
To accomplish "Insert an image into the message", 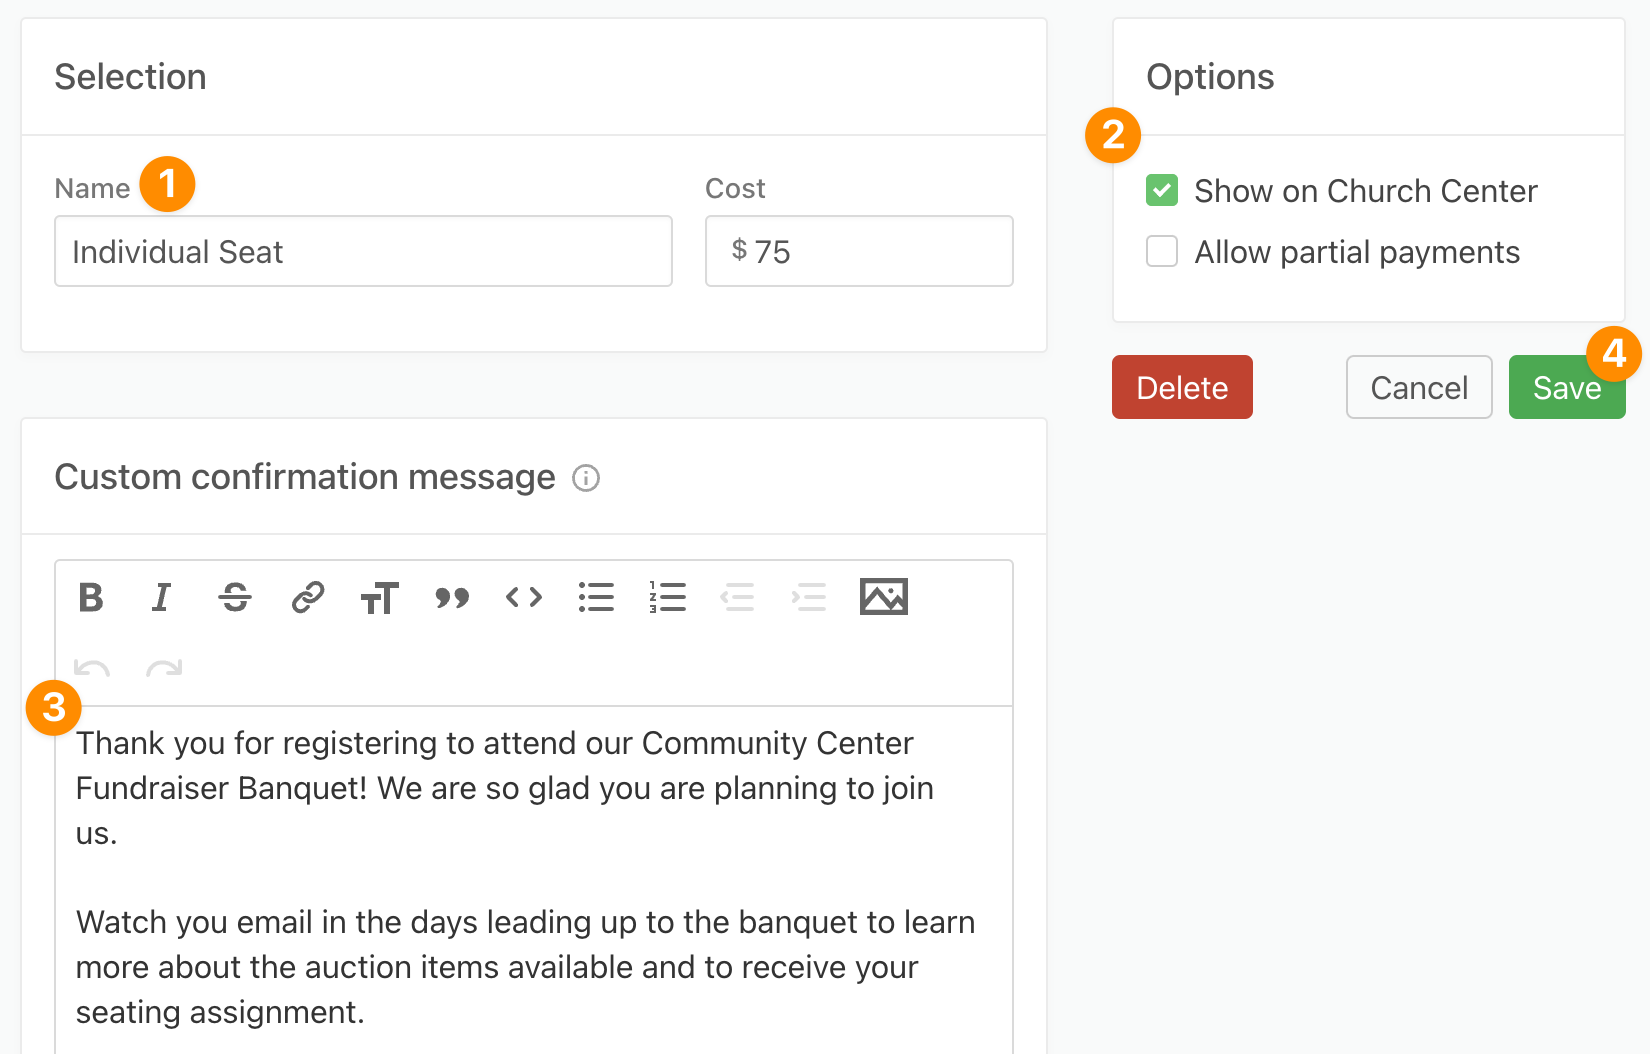I will click(884, 597).
